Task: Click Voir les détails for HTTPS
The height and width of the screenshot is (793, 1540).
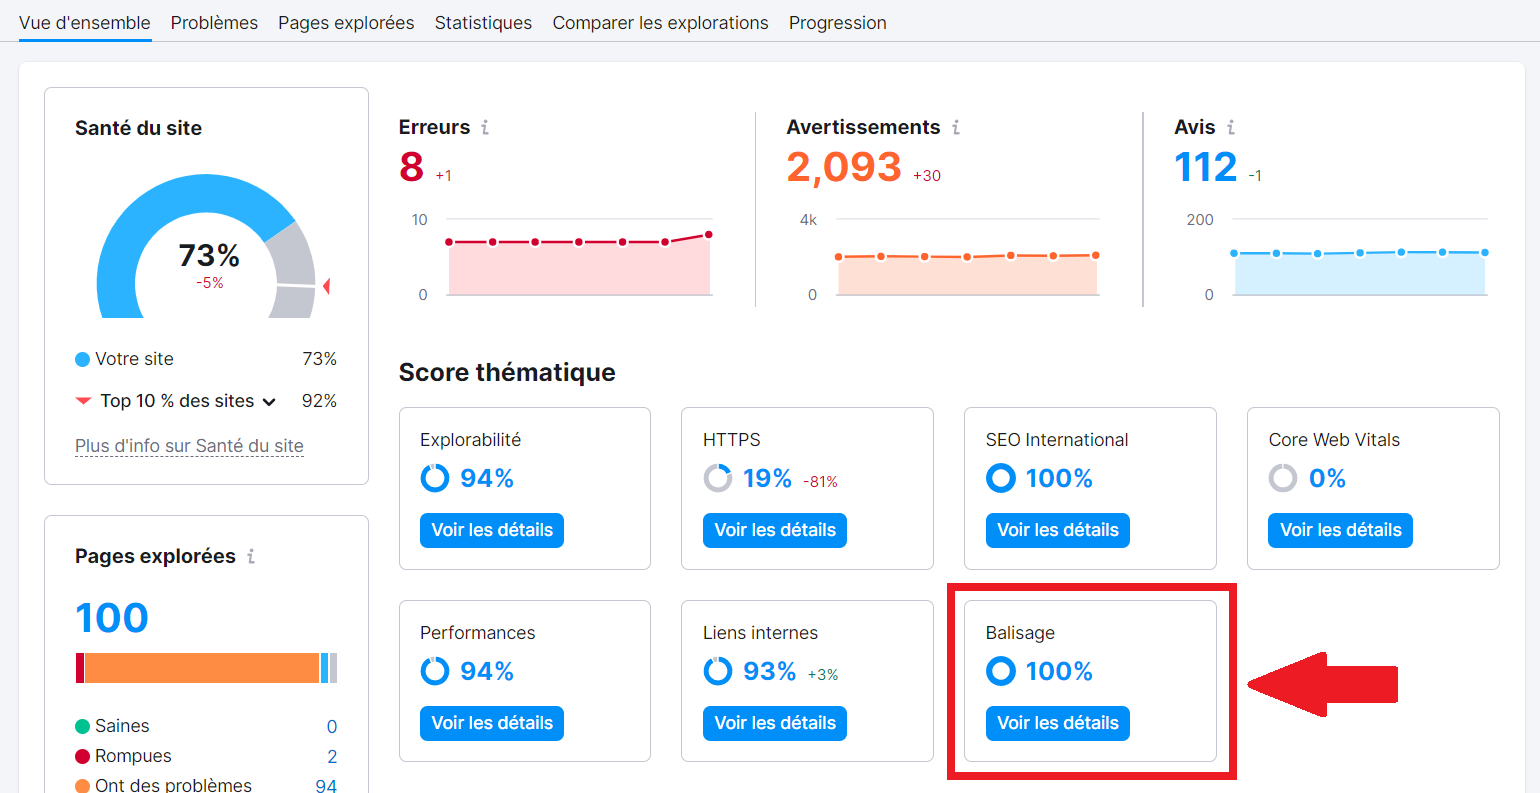Action: point(775,530)
